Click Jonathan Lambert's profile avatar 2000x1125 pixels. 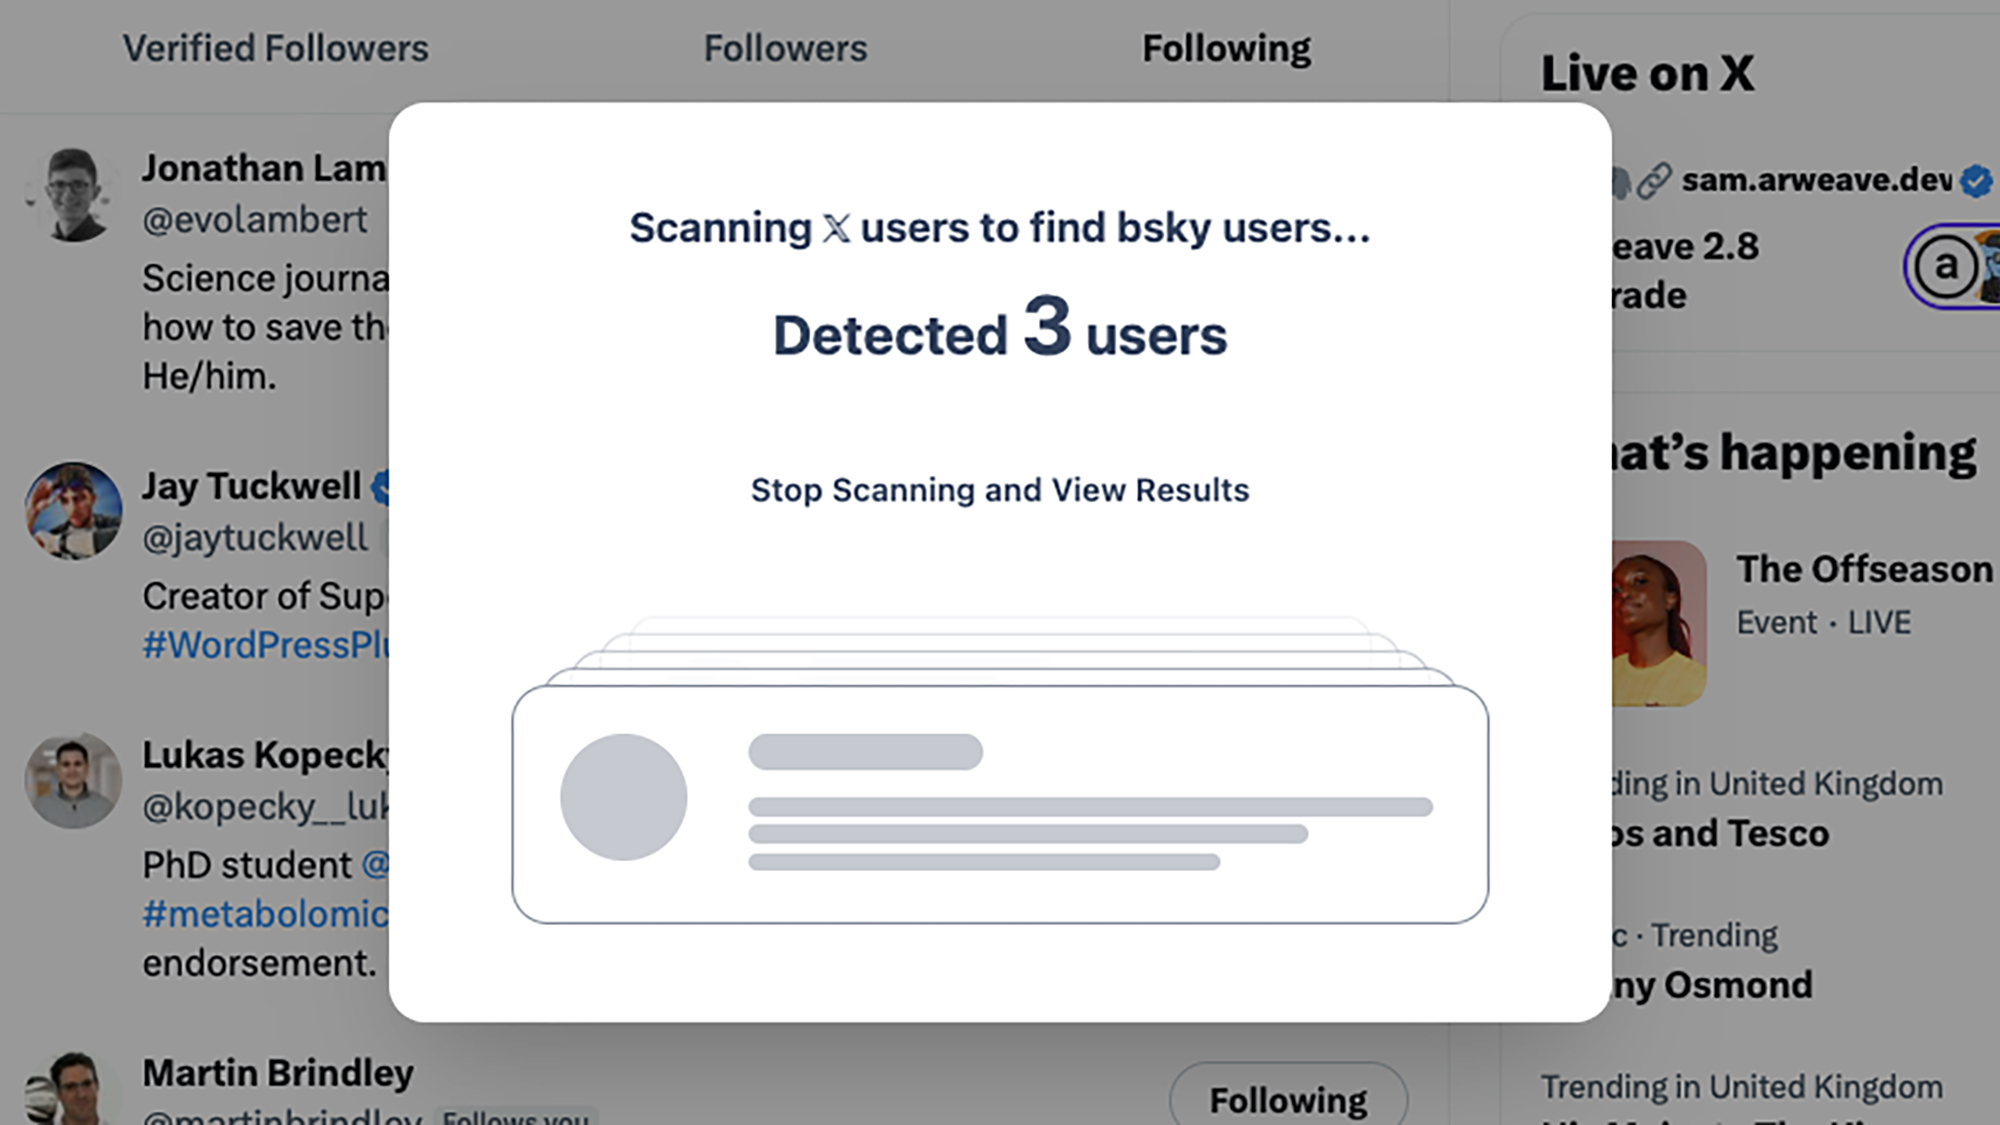(72, 194)
